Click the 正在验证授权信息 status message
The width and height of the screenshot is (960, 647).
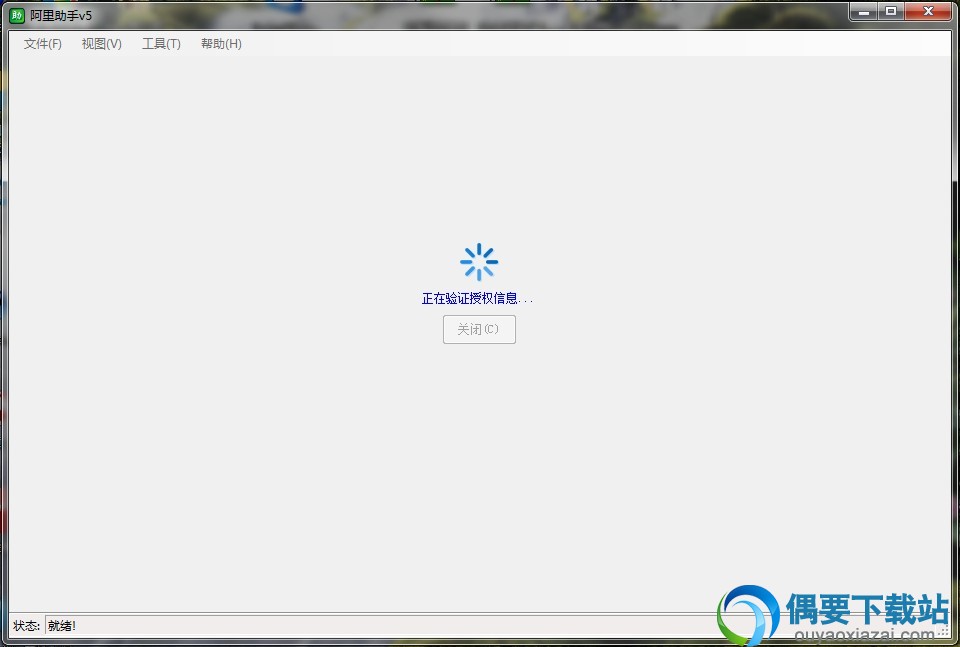coord(477,299)
